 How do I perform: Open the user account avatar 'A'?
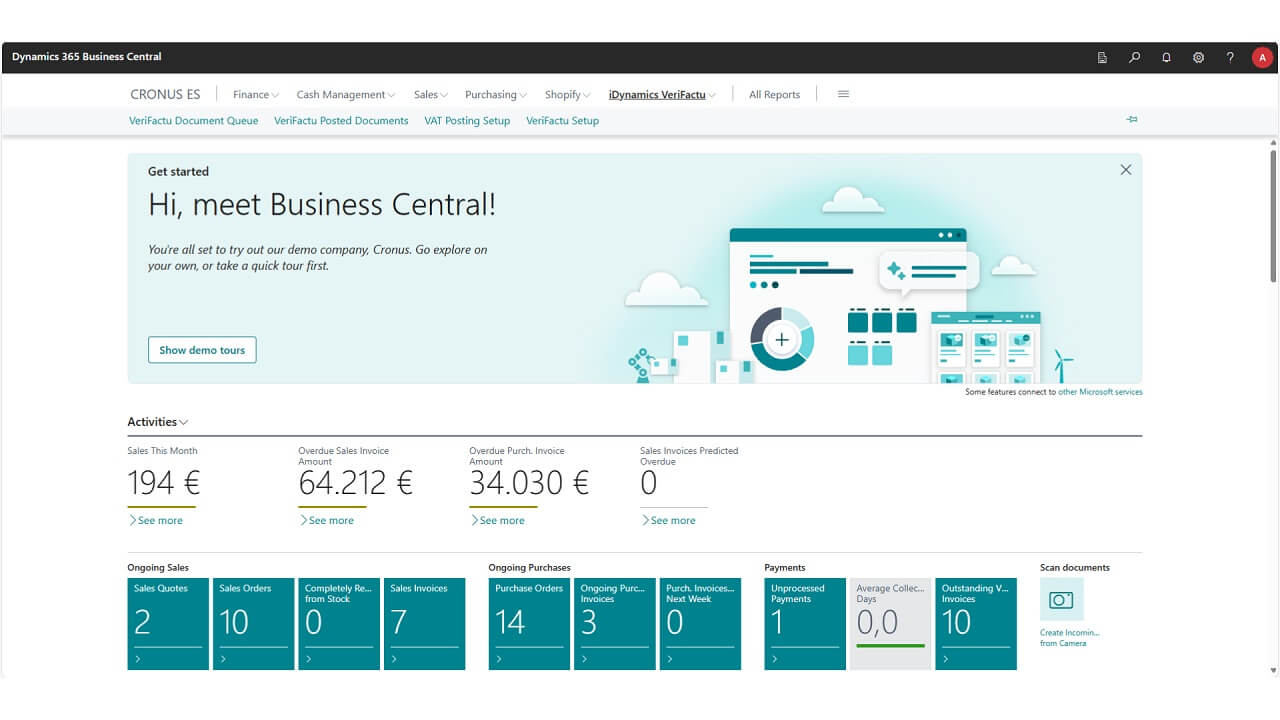1262,58
